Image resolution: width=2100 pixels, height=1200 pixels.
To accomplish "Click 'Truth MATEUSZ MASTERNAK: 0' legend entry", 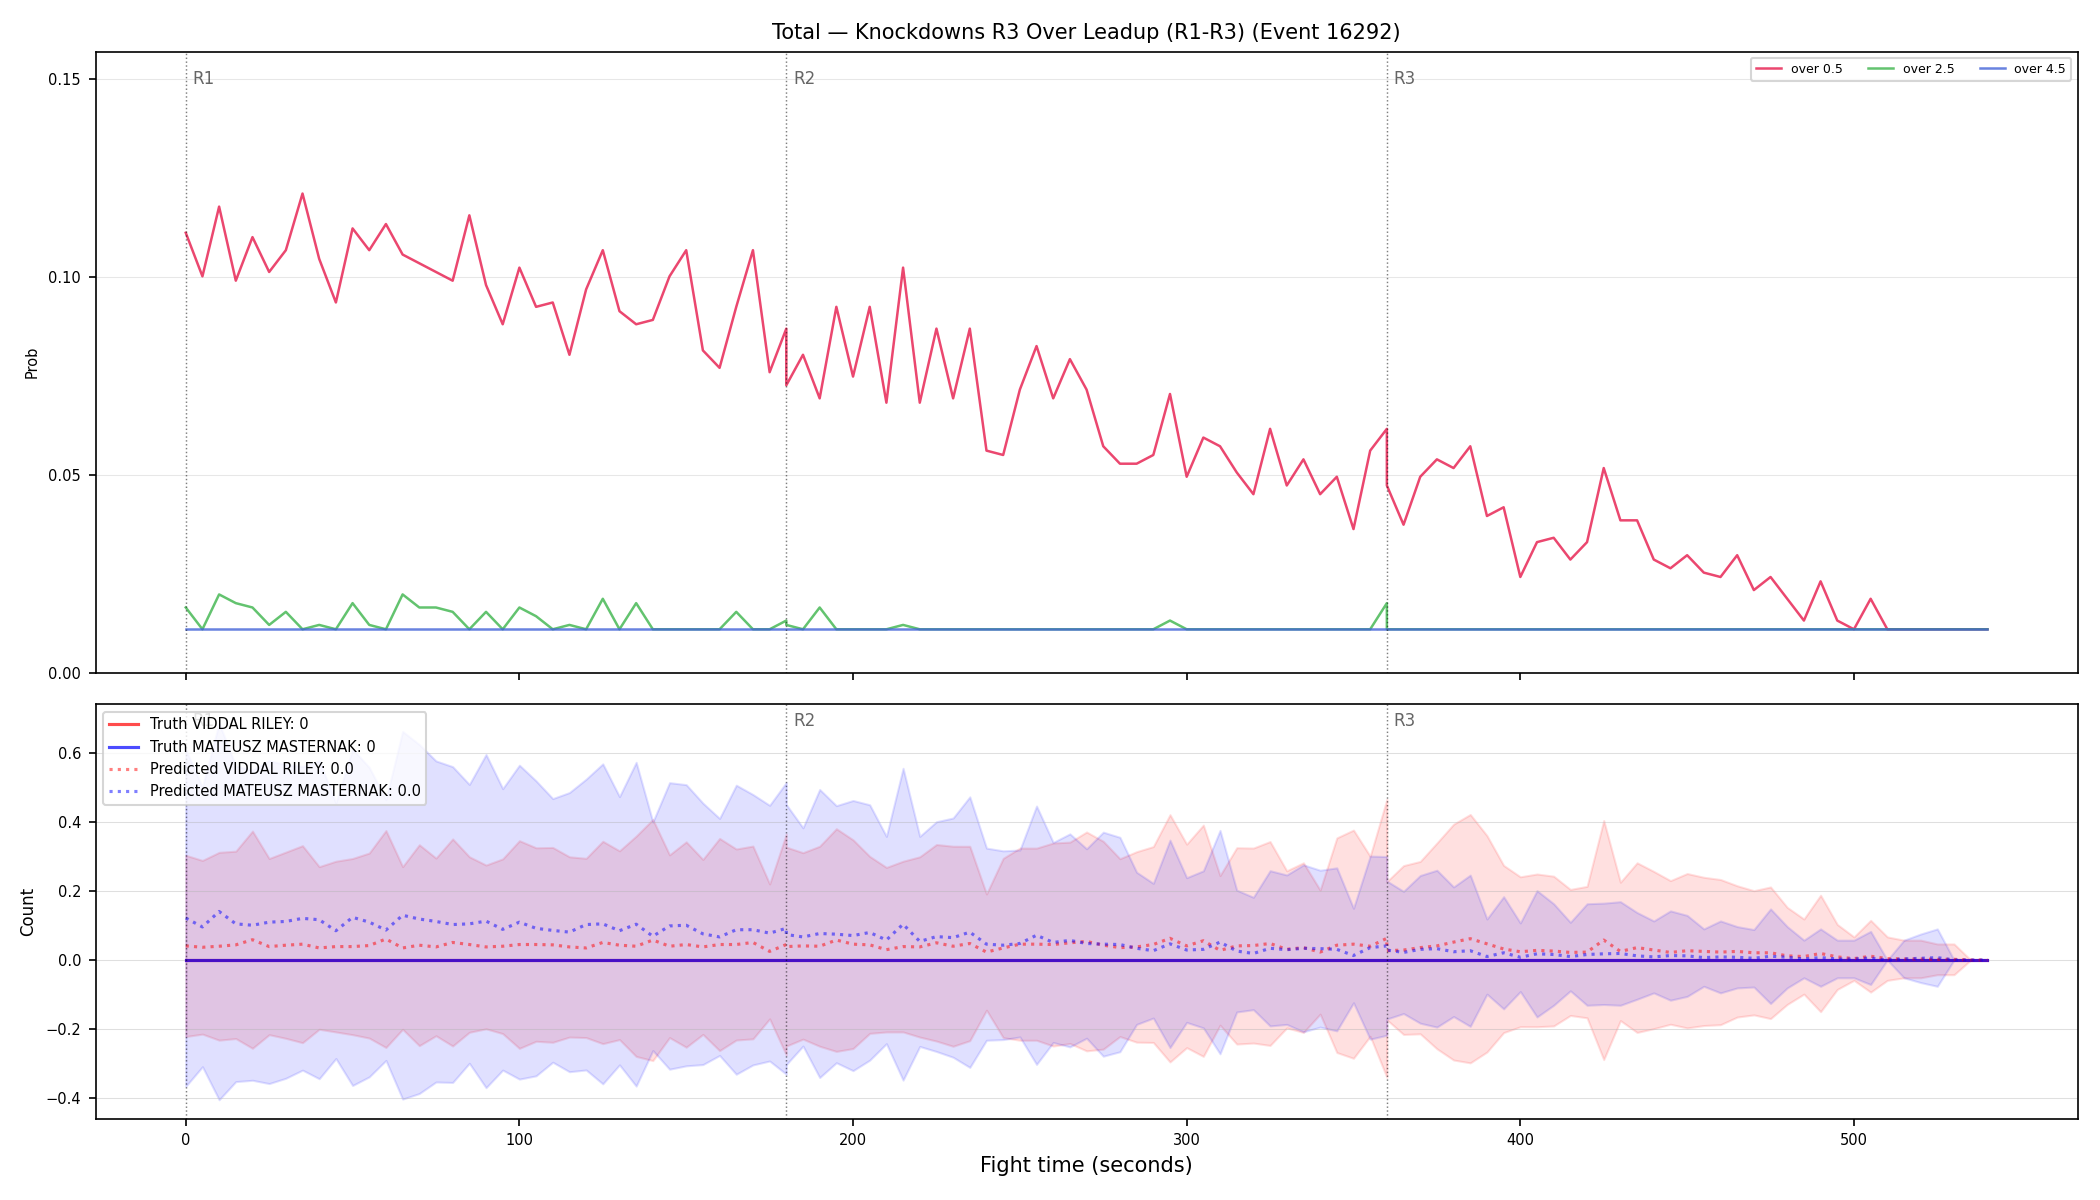I will tap(241, 747).
